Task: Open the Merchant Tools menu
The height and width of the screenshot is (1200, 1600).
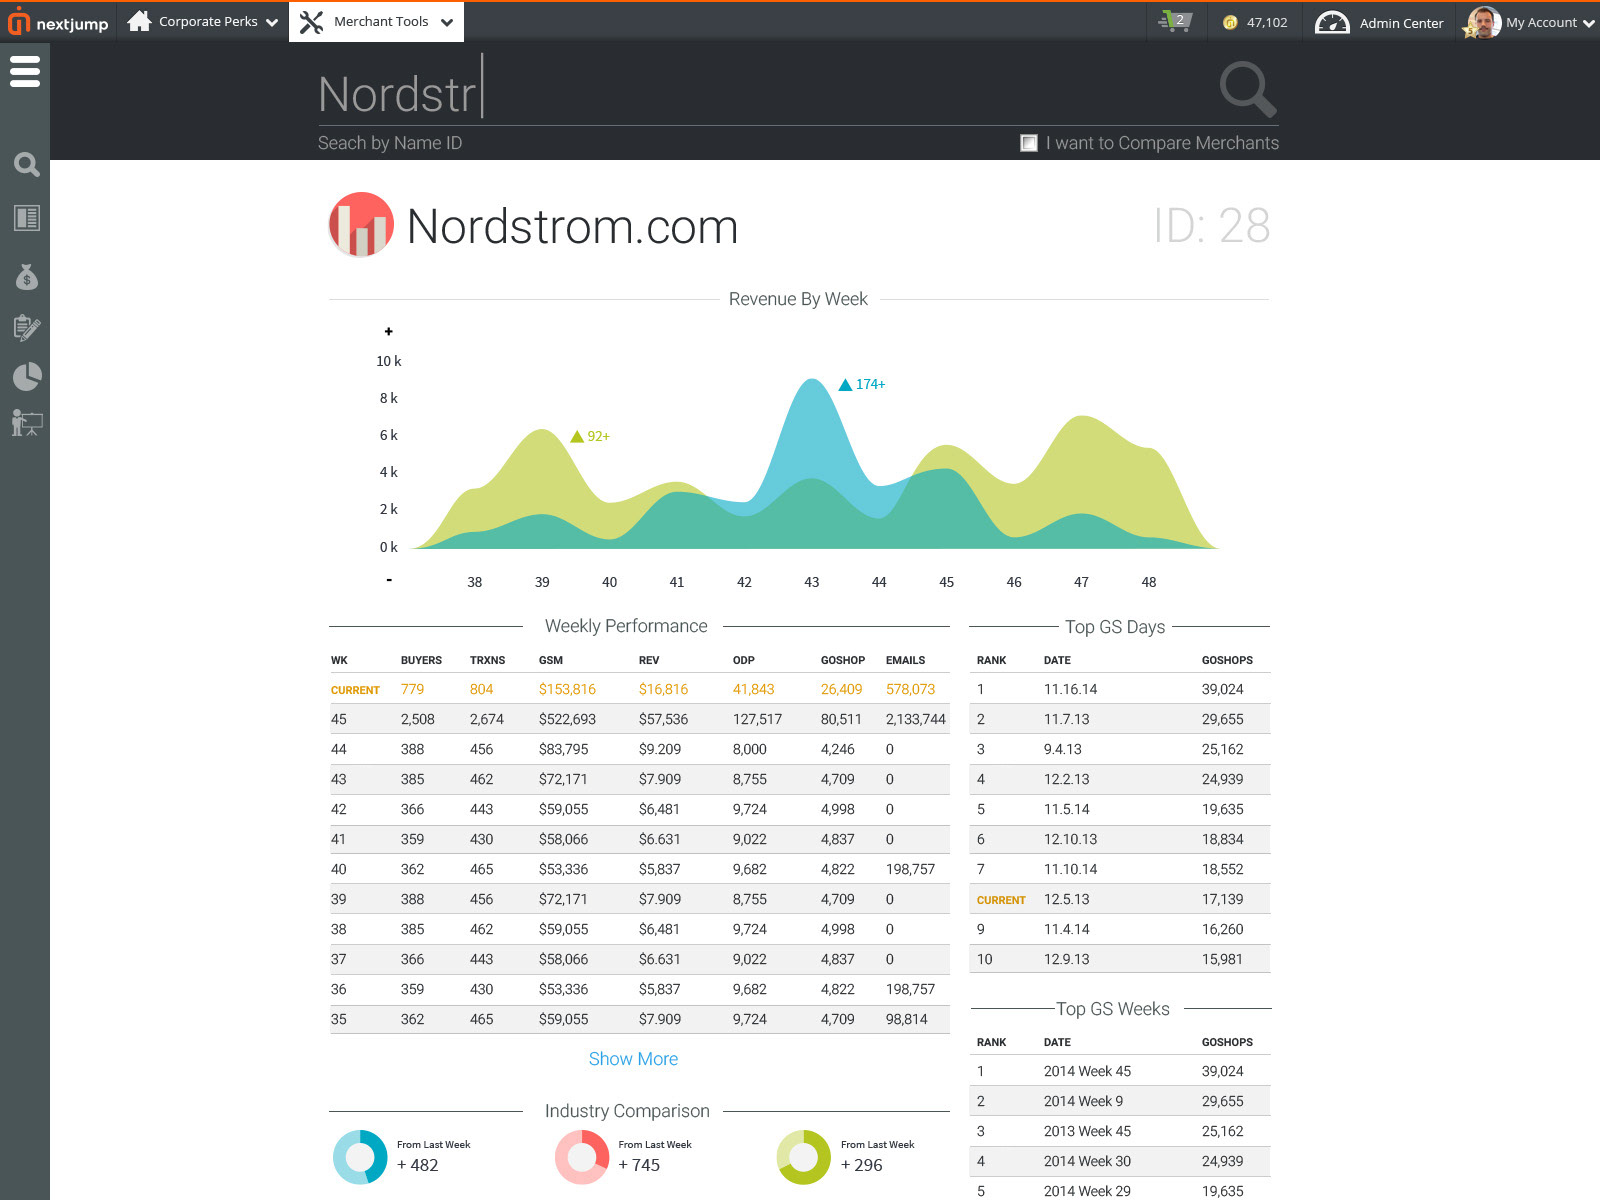Action: (x=377, y=22)
